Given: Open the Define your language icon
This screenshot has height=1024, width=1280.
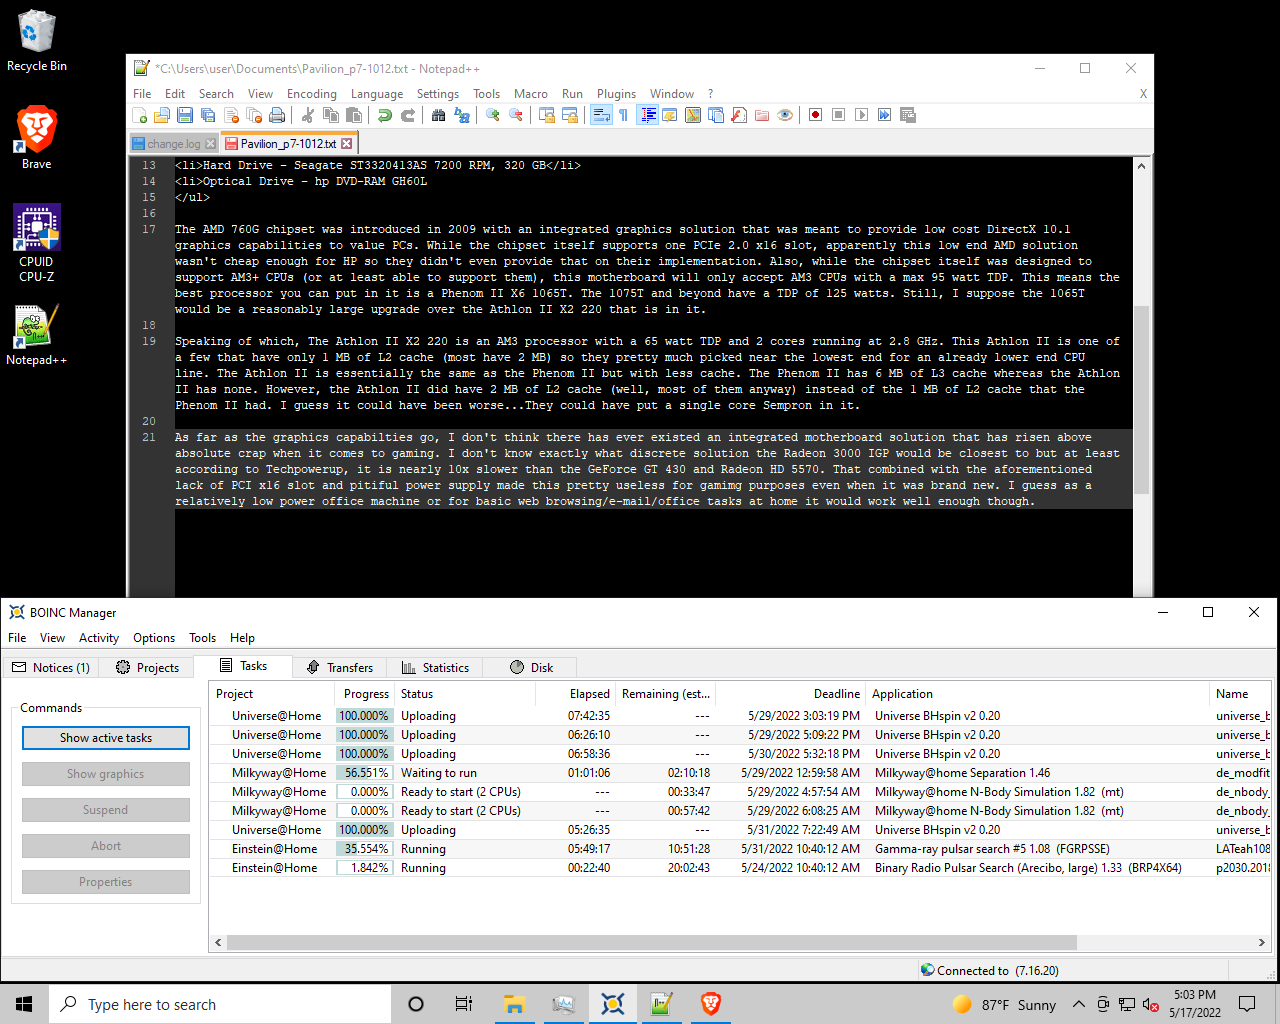Looking at the screenshot, I should 669,115.
